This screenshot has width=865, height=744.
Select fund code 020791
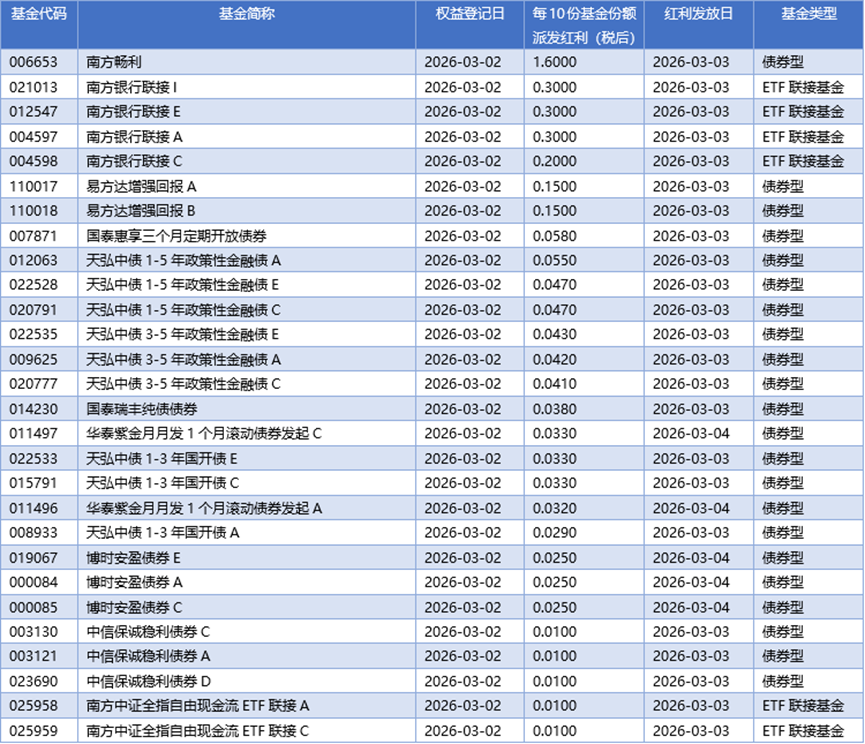pos(33,310)
